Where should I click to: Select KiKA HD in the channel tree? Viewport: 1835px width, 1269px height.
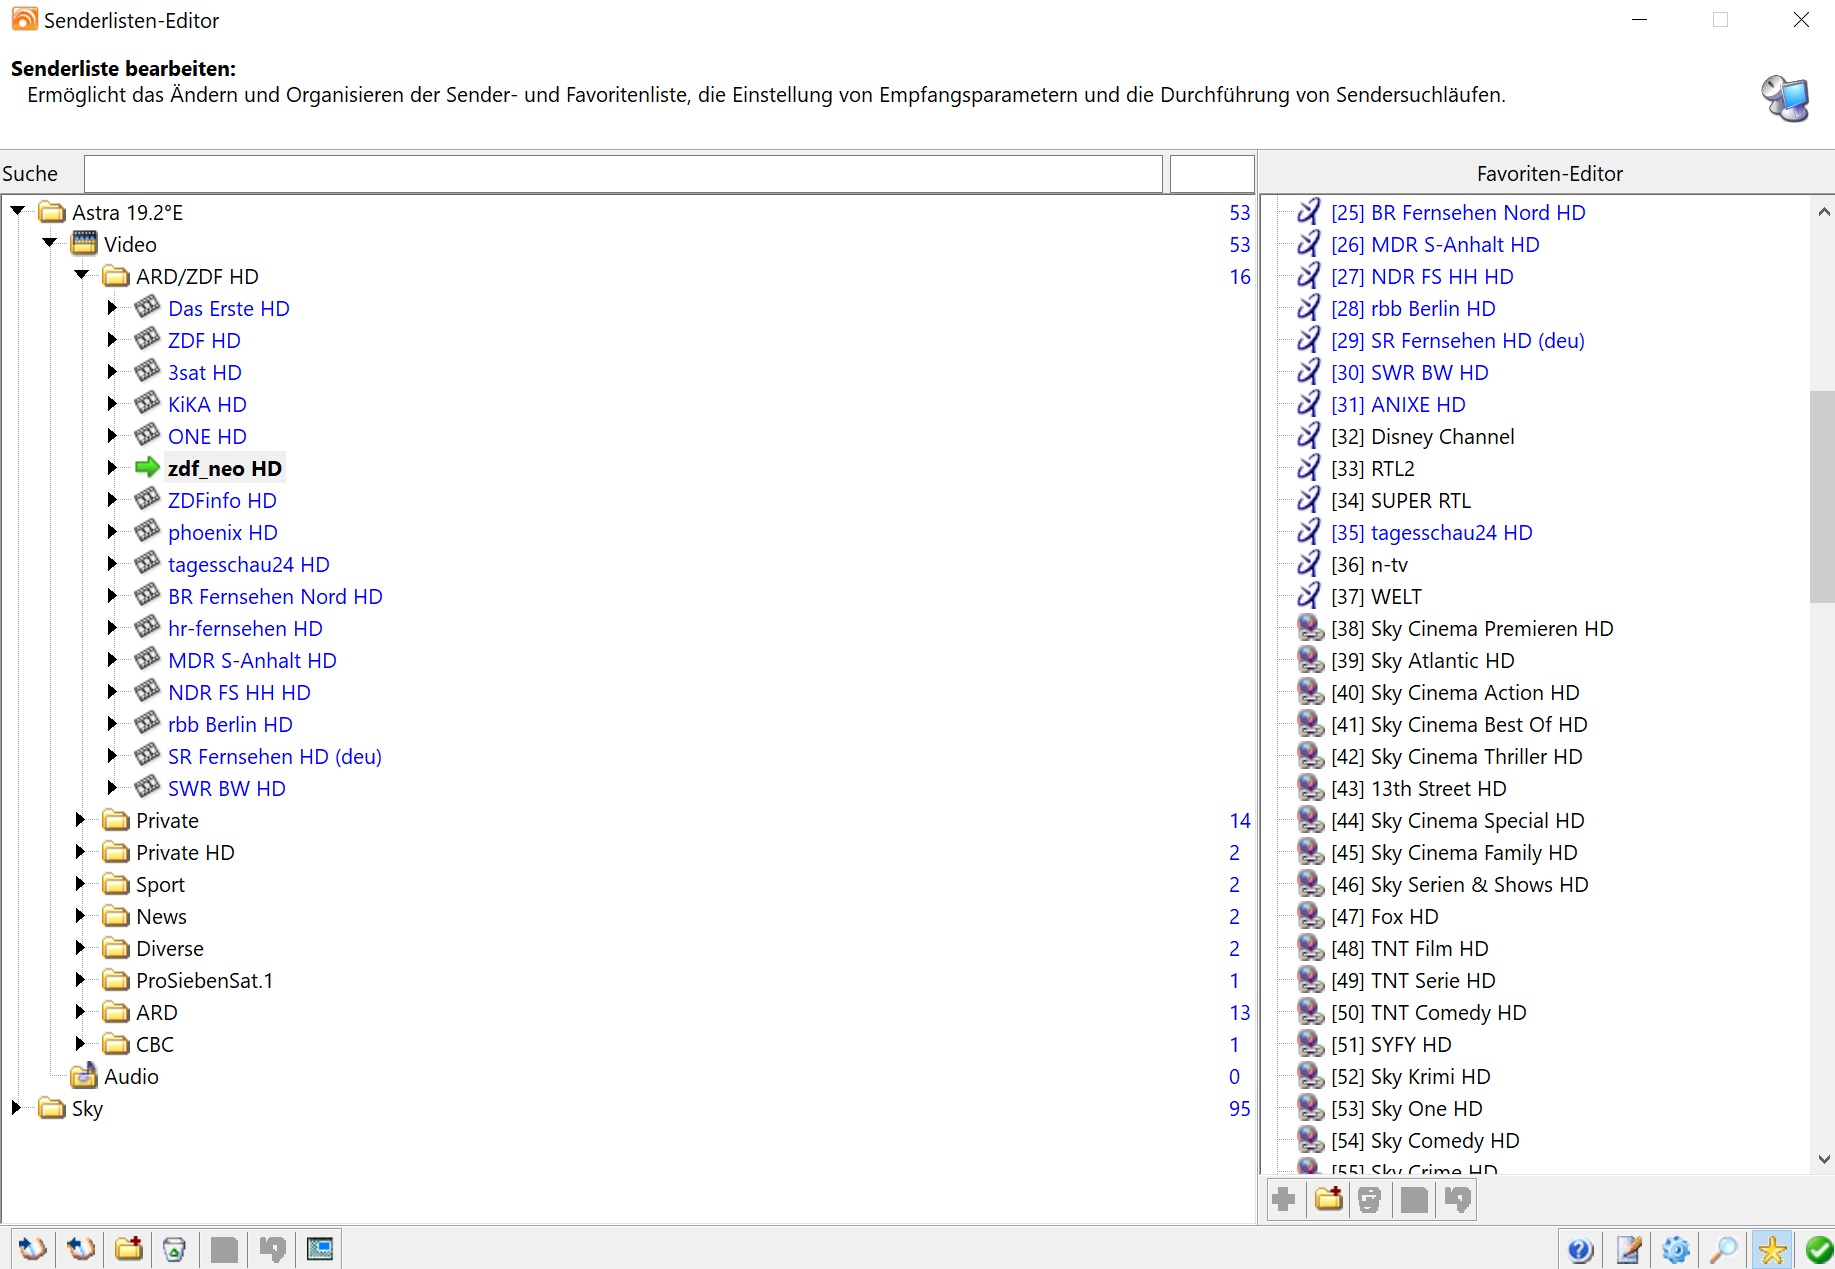[x=207, y=404]
